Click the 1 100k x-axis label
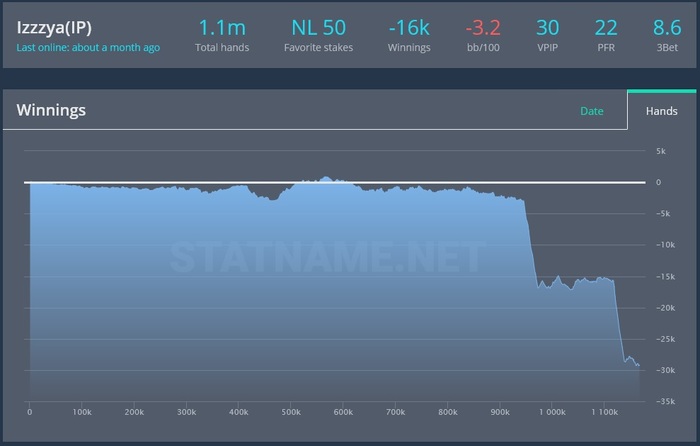Screen dimensions: 700x446 pyautogui.click(x=604, y=412)
